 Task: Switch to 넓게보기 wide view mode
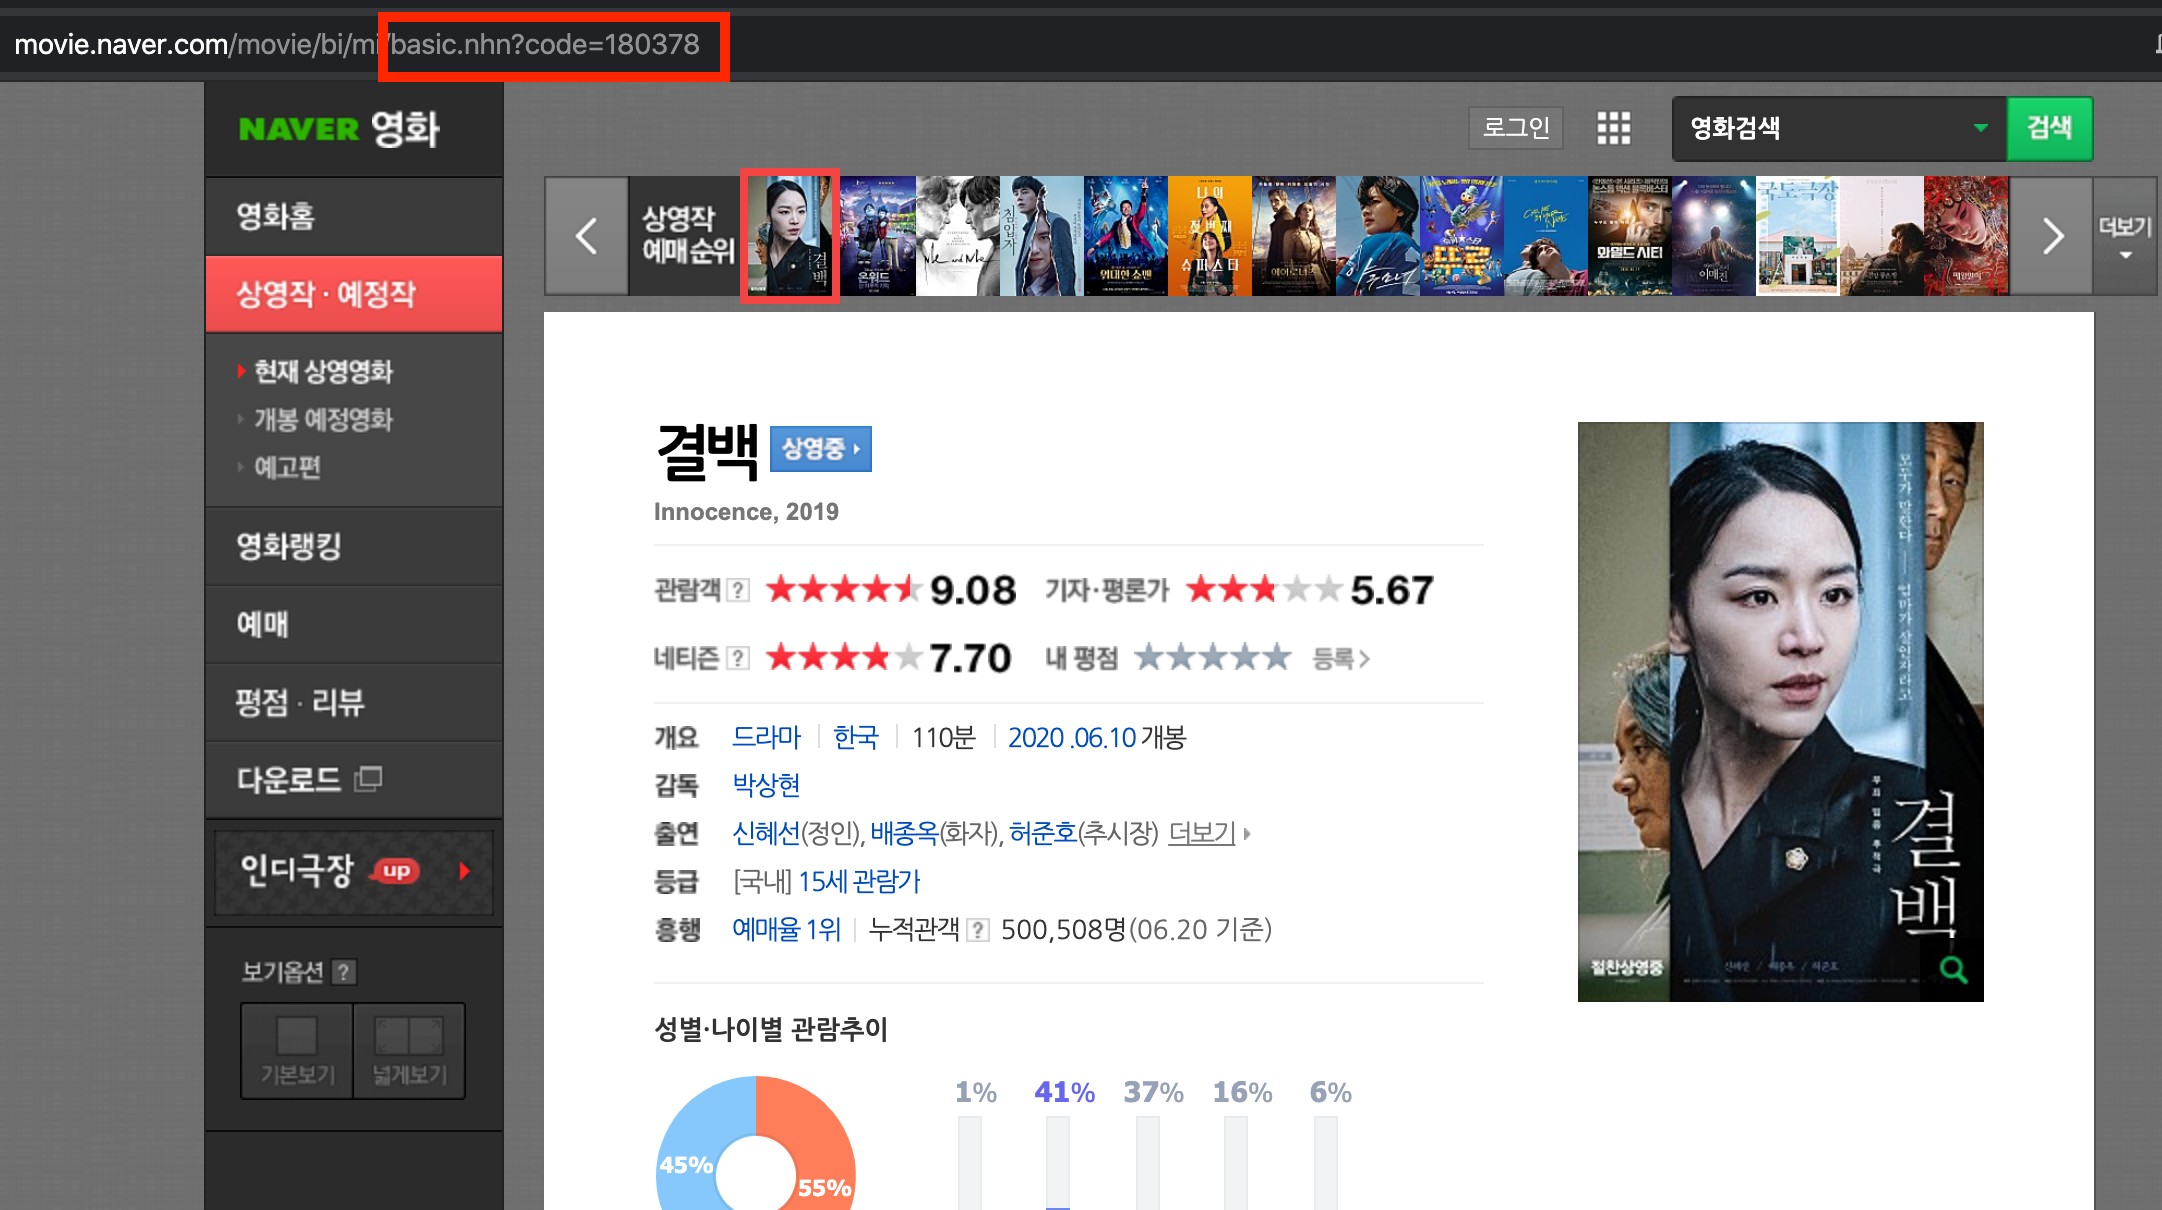coord(409,1051)
